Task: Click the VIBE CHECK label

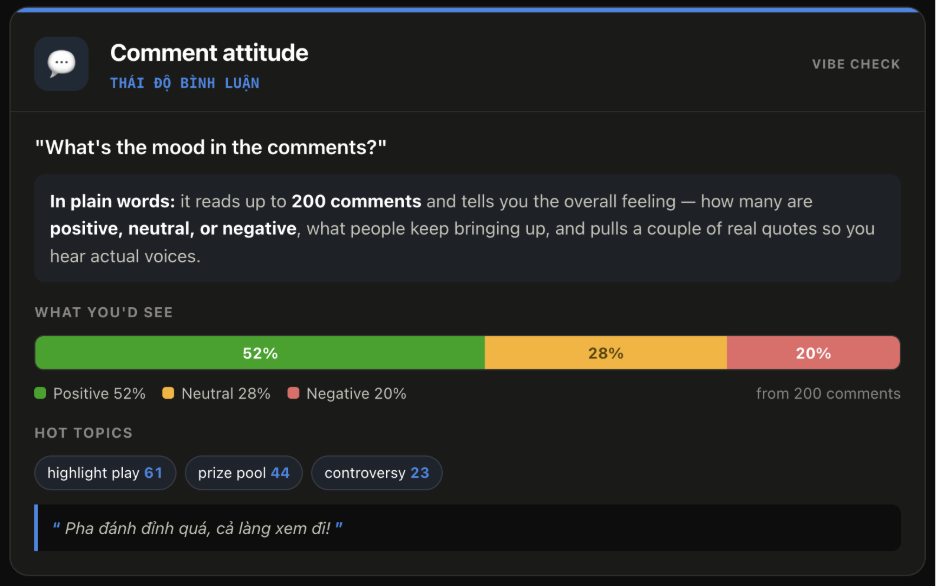Action: (x=856, y=64)
